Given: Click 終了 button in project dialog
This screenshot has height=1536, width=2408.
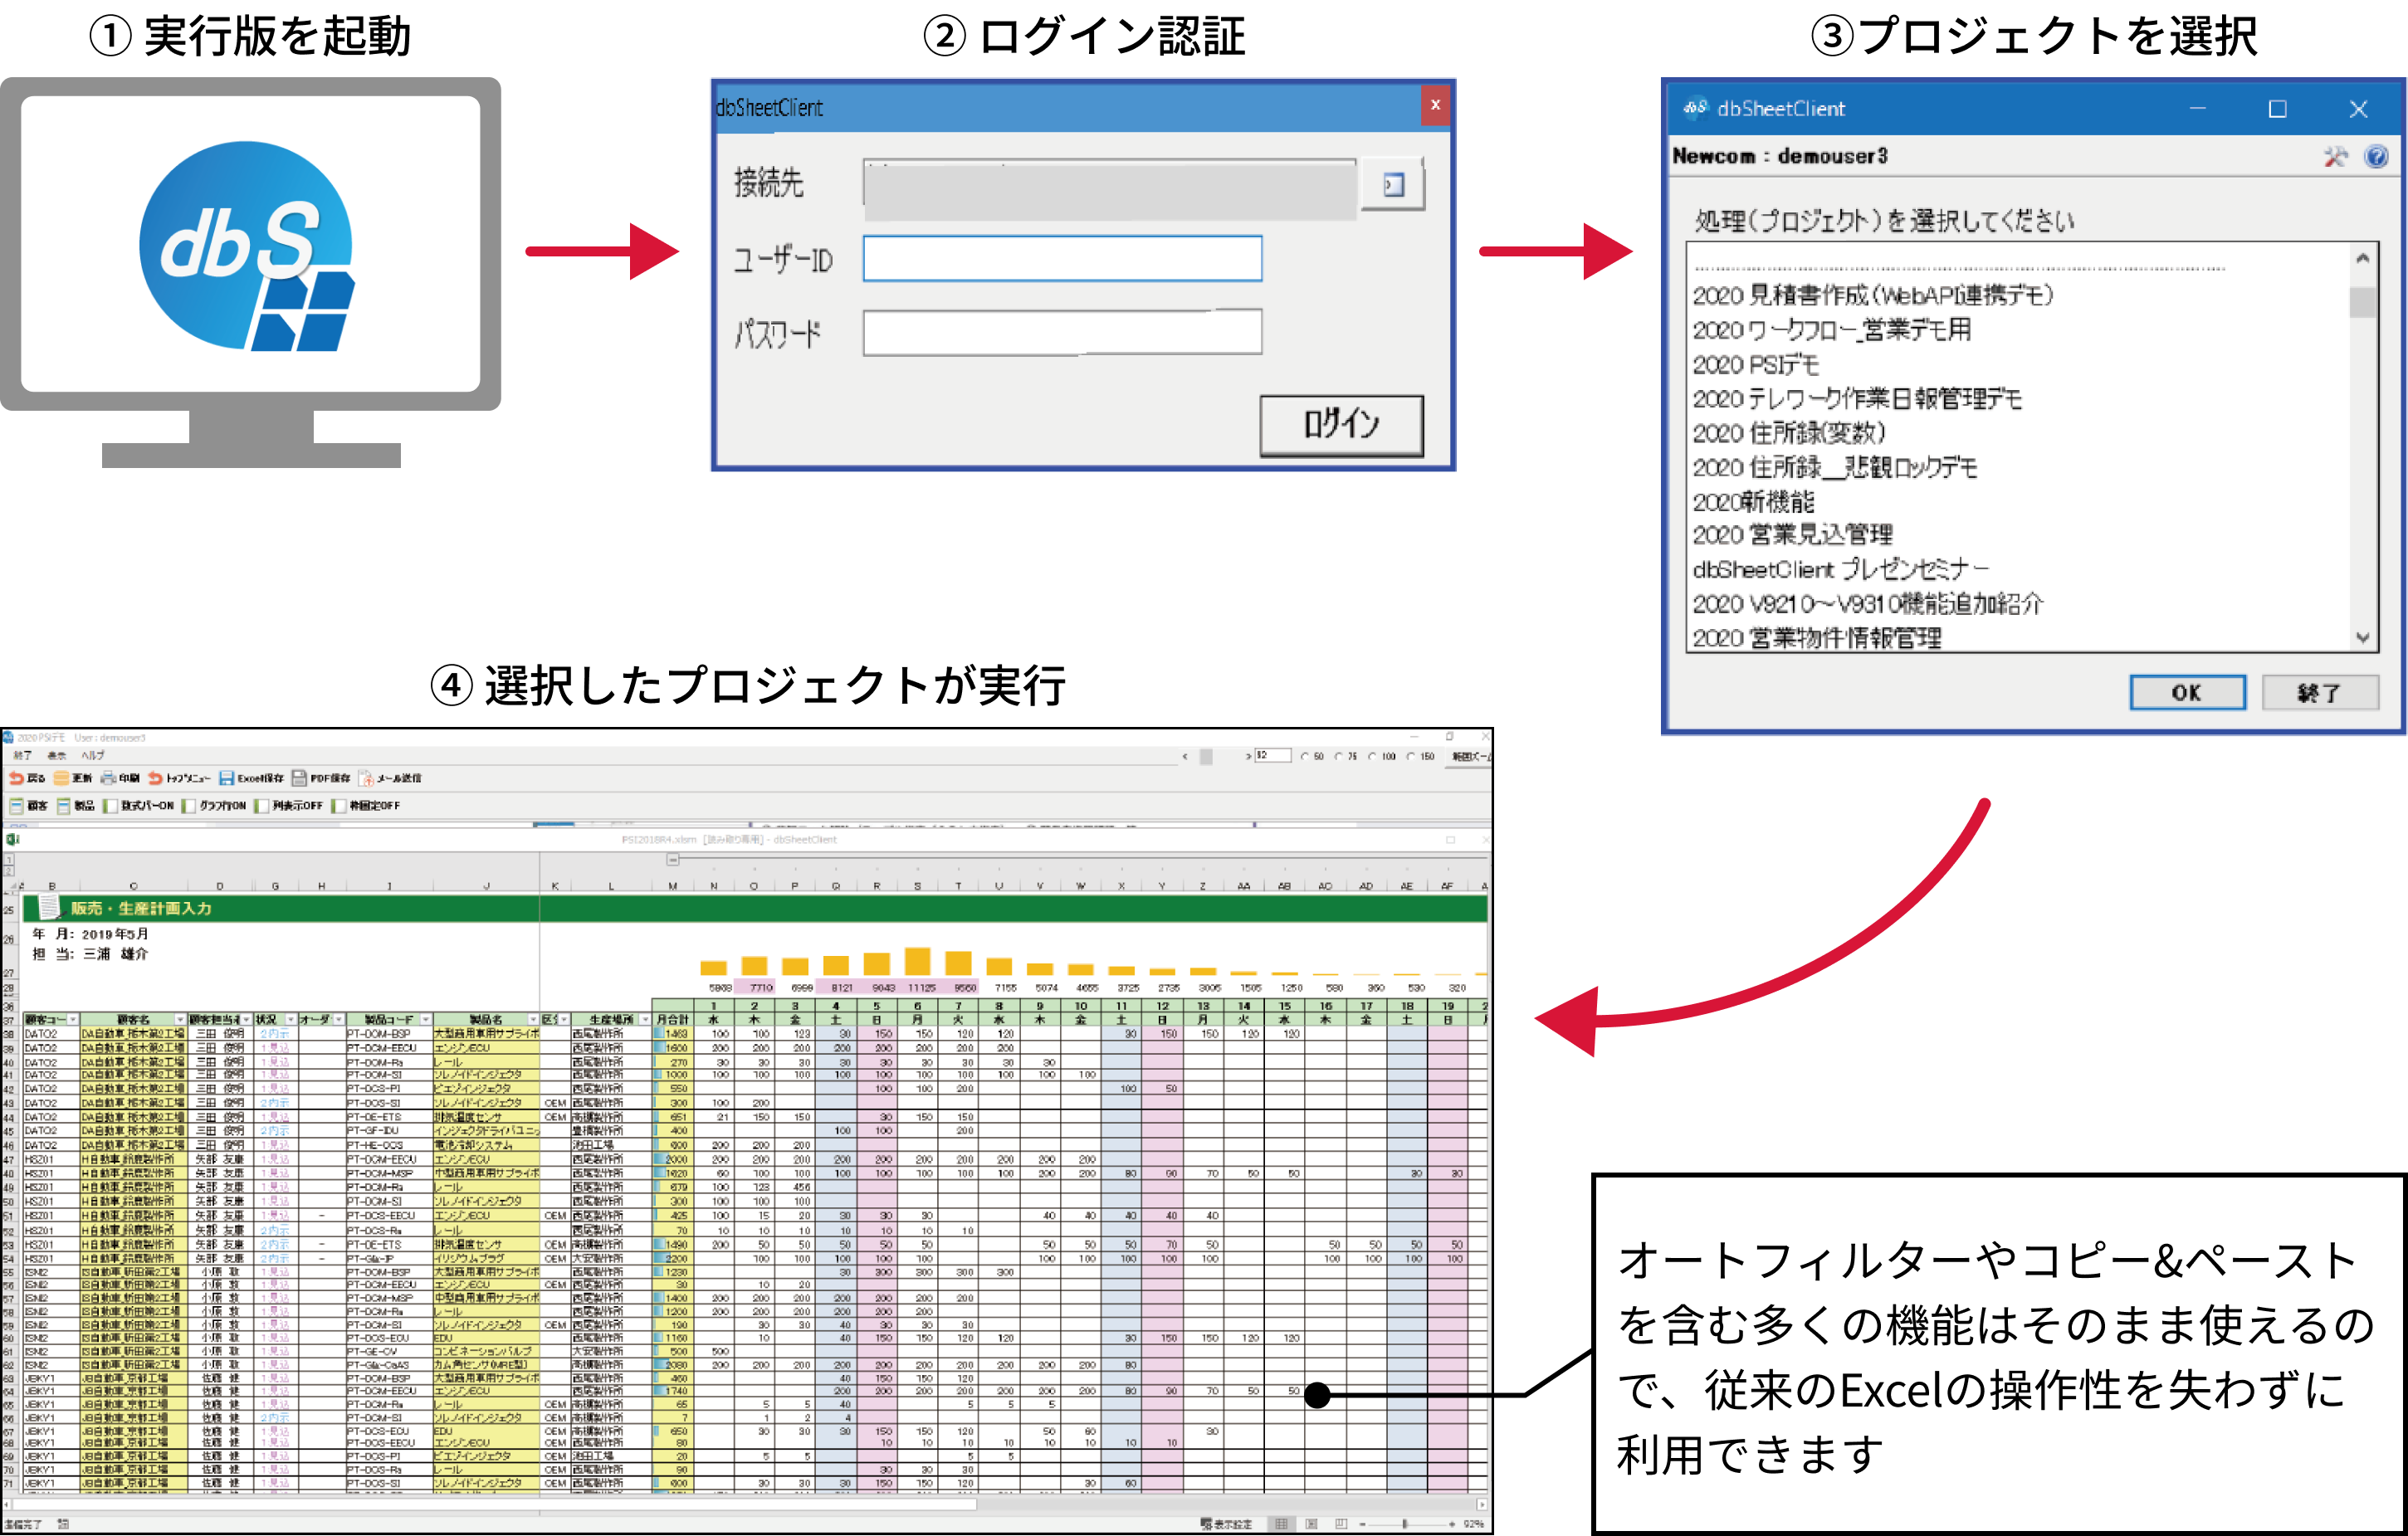Looking at the screenshot, I should tap(2319, 693).
